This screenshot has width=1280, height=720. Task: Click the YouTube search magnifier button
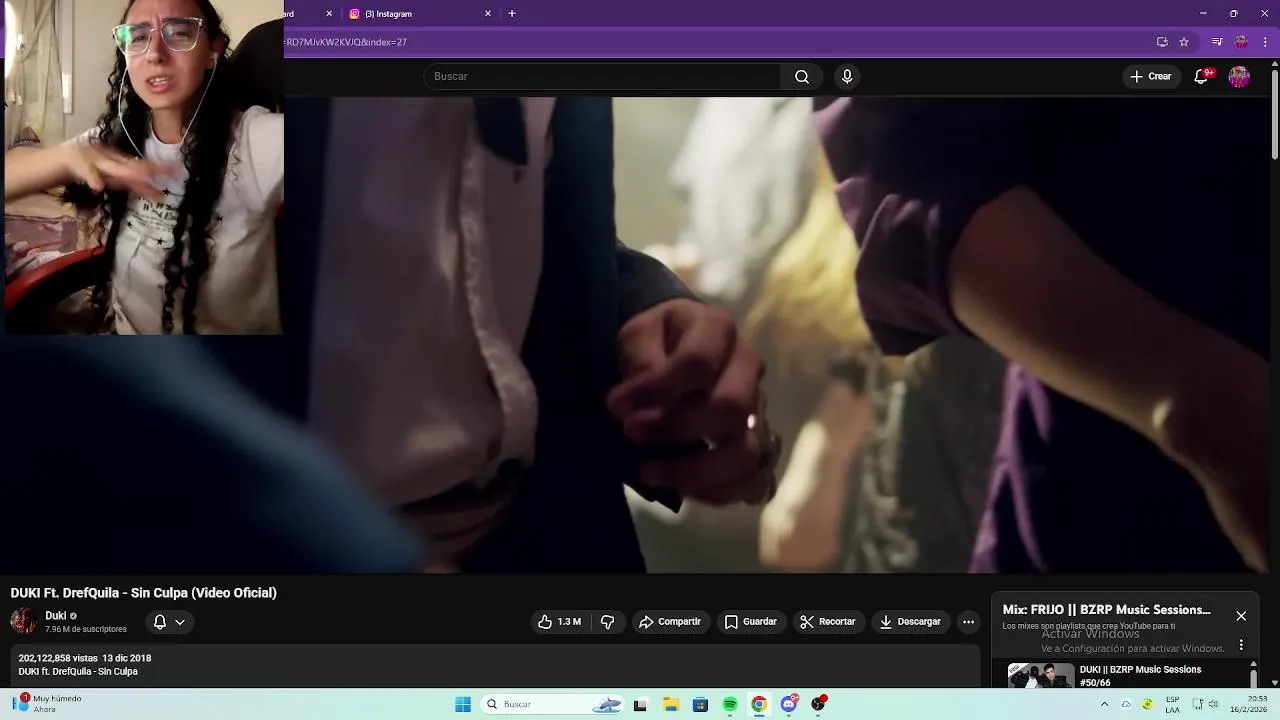pyautogui.click(x=801, y=76)
